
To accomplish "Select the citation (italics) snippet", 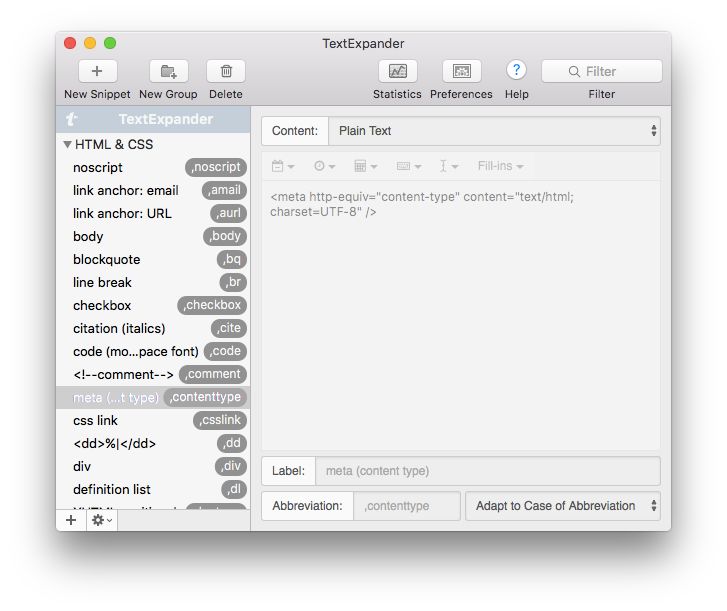I will [153, 328].
